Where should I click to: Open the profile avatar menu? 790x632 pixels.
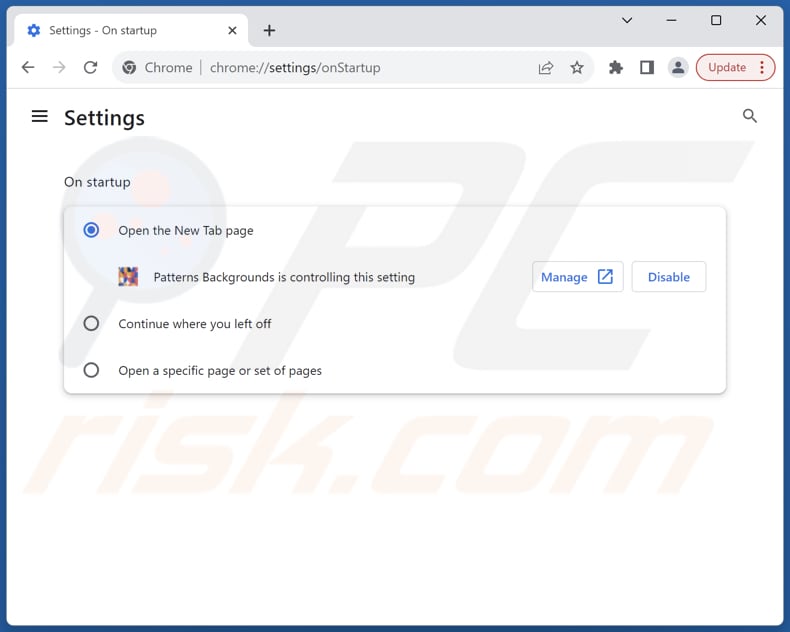pyautogui.click(x=678, y=68)
